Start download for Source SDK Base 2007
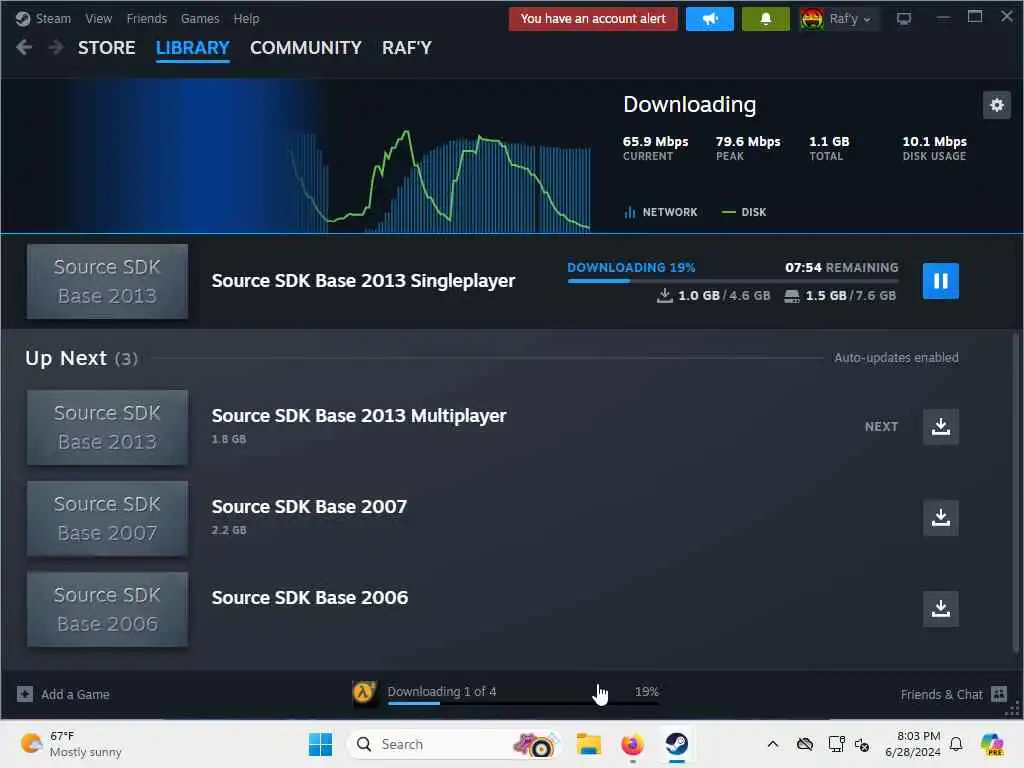Image resolution: width=1024 pixels, height=768 pixels. [x=940, y=518]
